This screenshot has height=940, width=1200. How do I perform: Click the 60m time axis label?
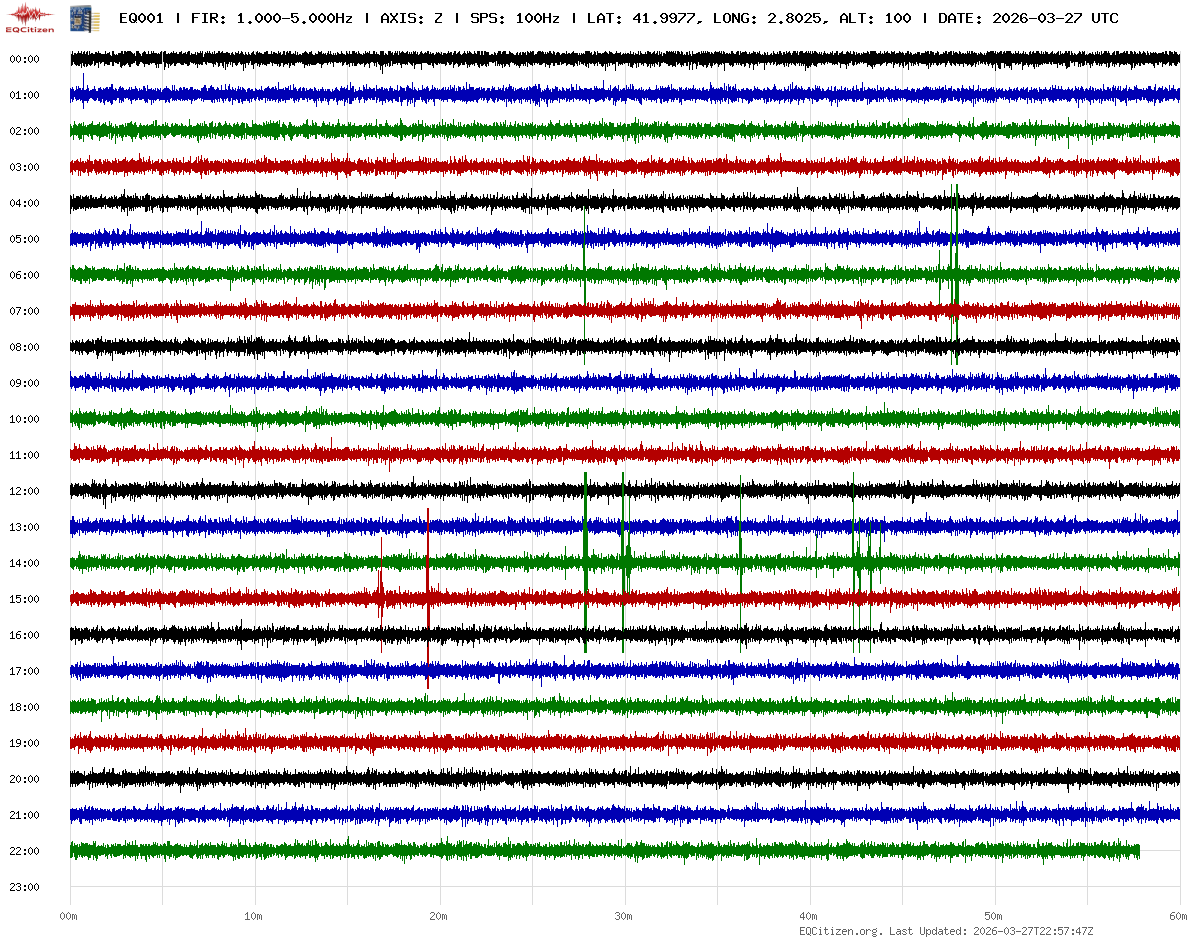point(1179,916)
